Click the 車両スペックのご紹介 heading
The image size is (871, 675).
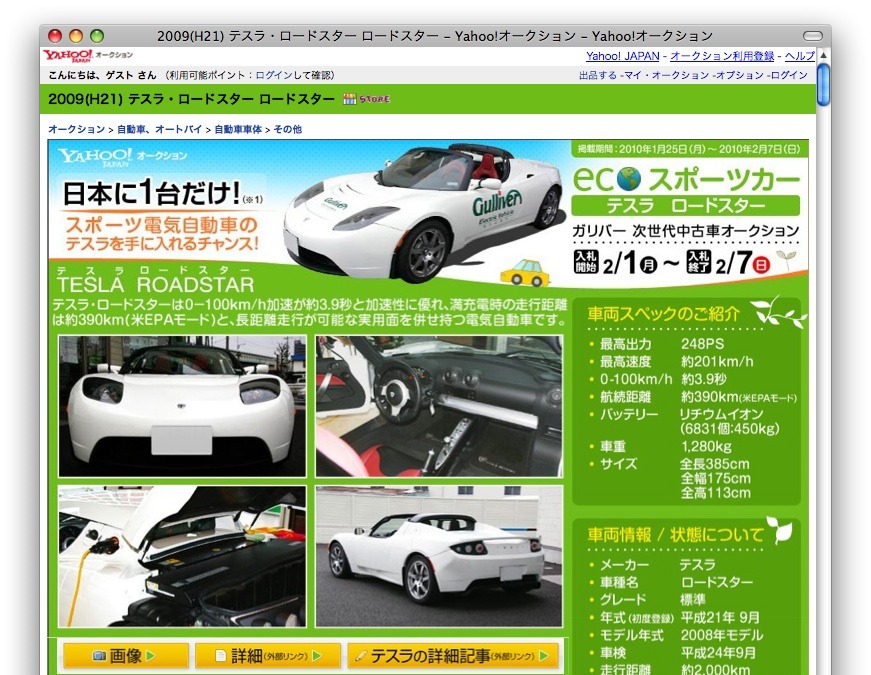(664, 314)
